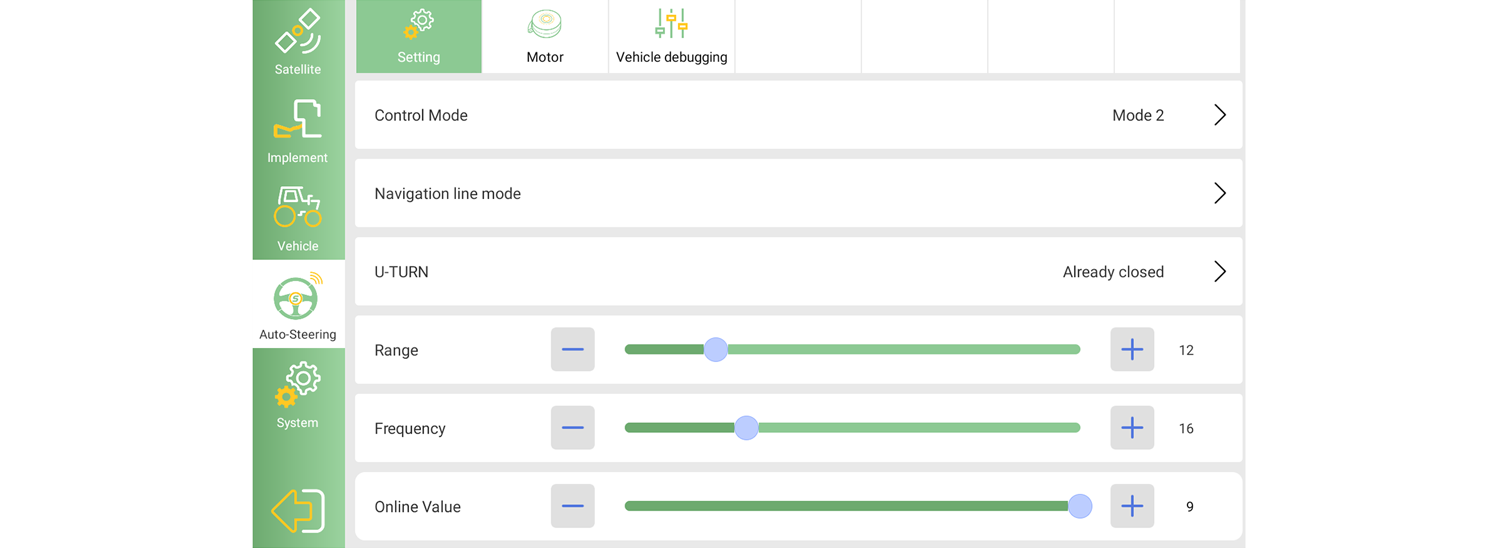This screenshot has width=1500, height=548.
Task: Click the Frequency slider handle
Action: 746,428
